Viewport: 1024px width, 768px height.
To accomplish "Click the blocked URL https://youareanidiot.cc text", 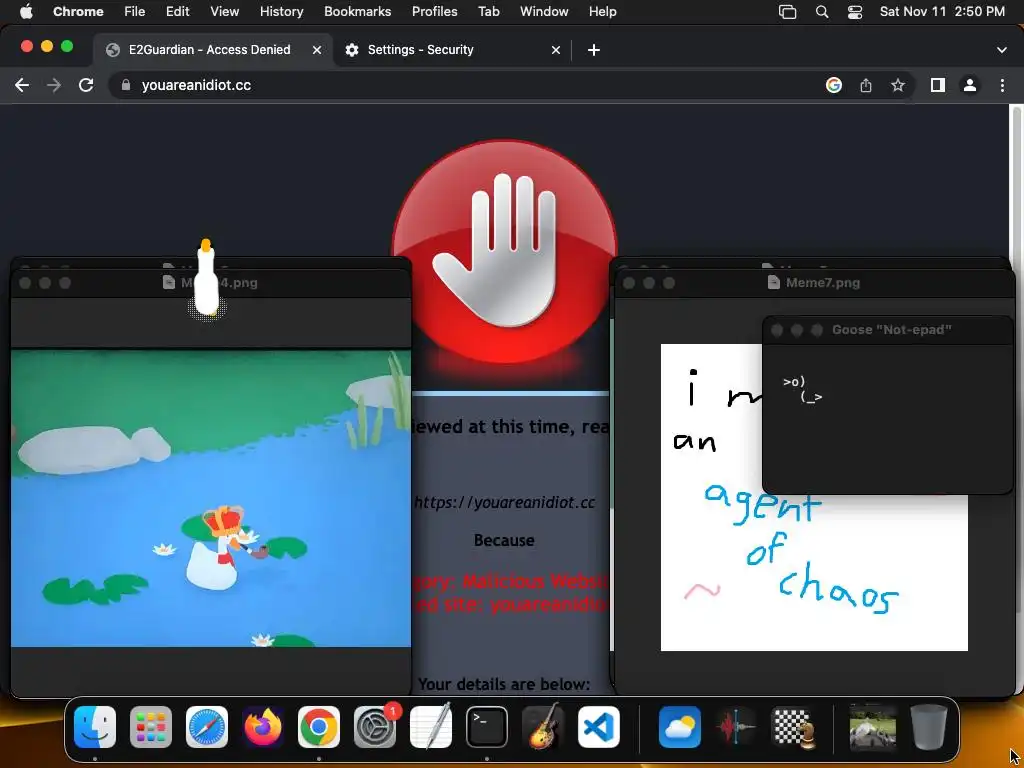I will coord(504,502).
